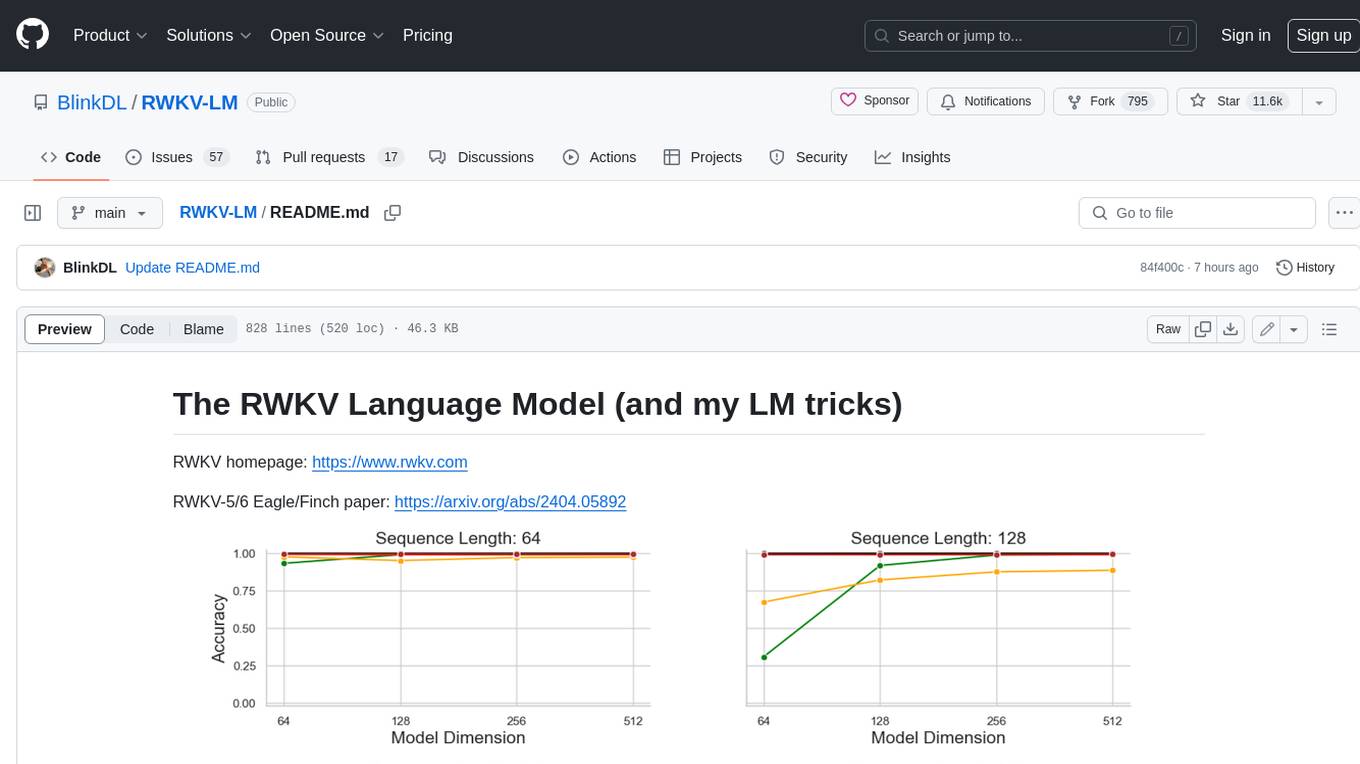1360x764 pixels.
Task: Switch to the Code tab
Action: pos(71,157)
